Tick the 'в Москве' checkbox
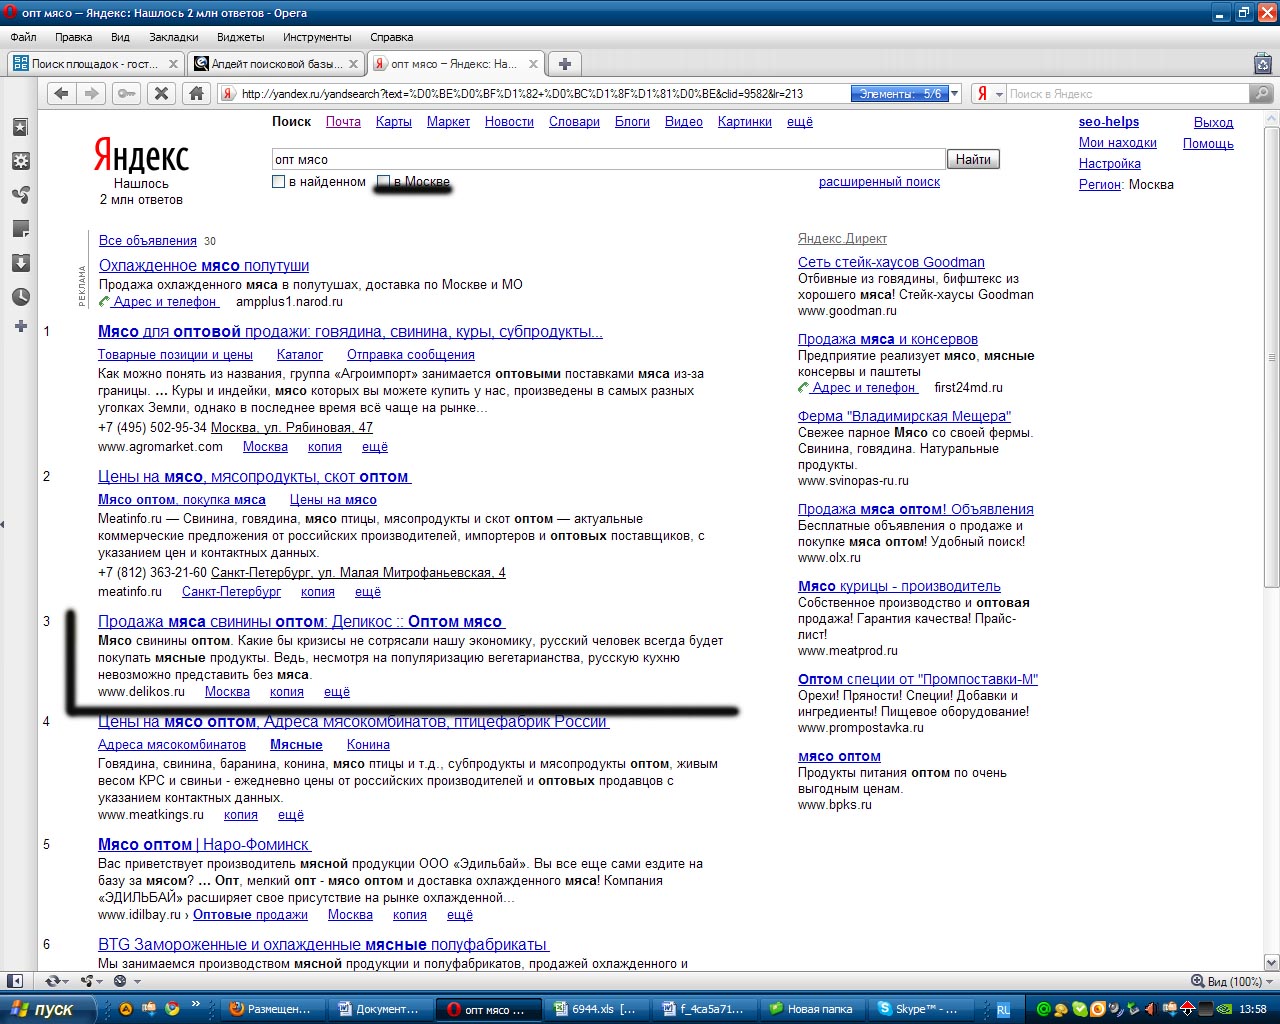Viewport: 1280px width, 1024px height. click(x=383, y=182)
